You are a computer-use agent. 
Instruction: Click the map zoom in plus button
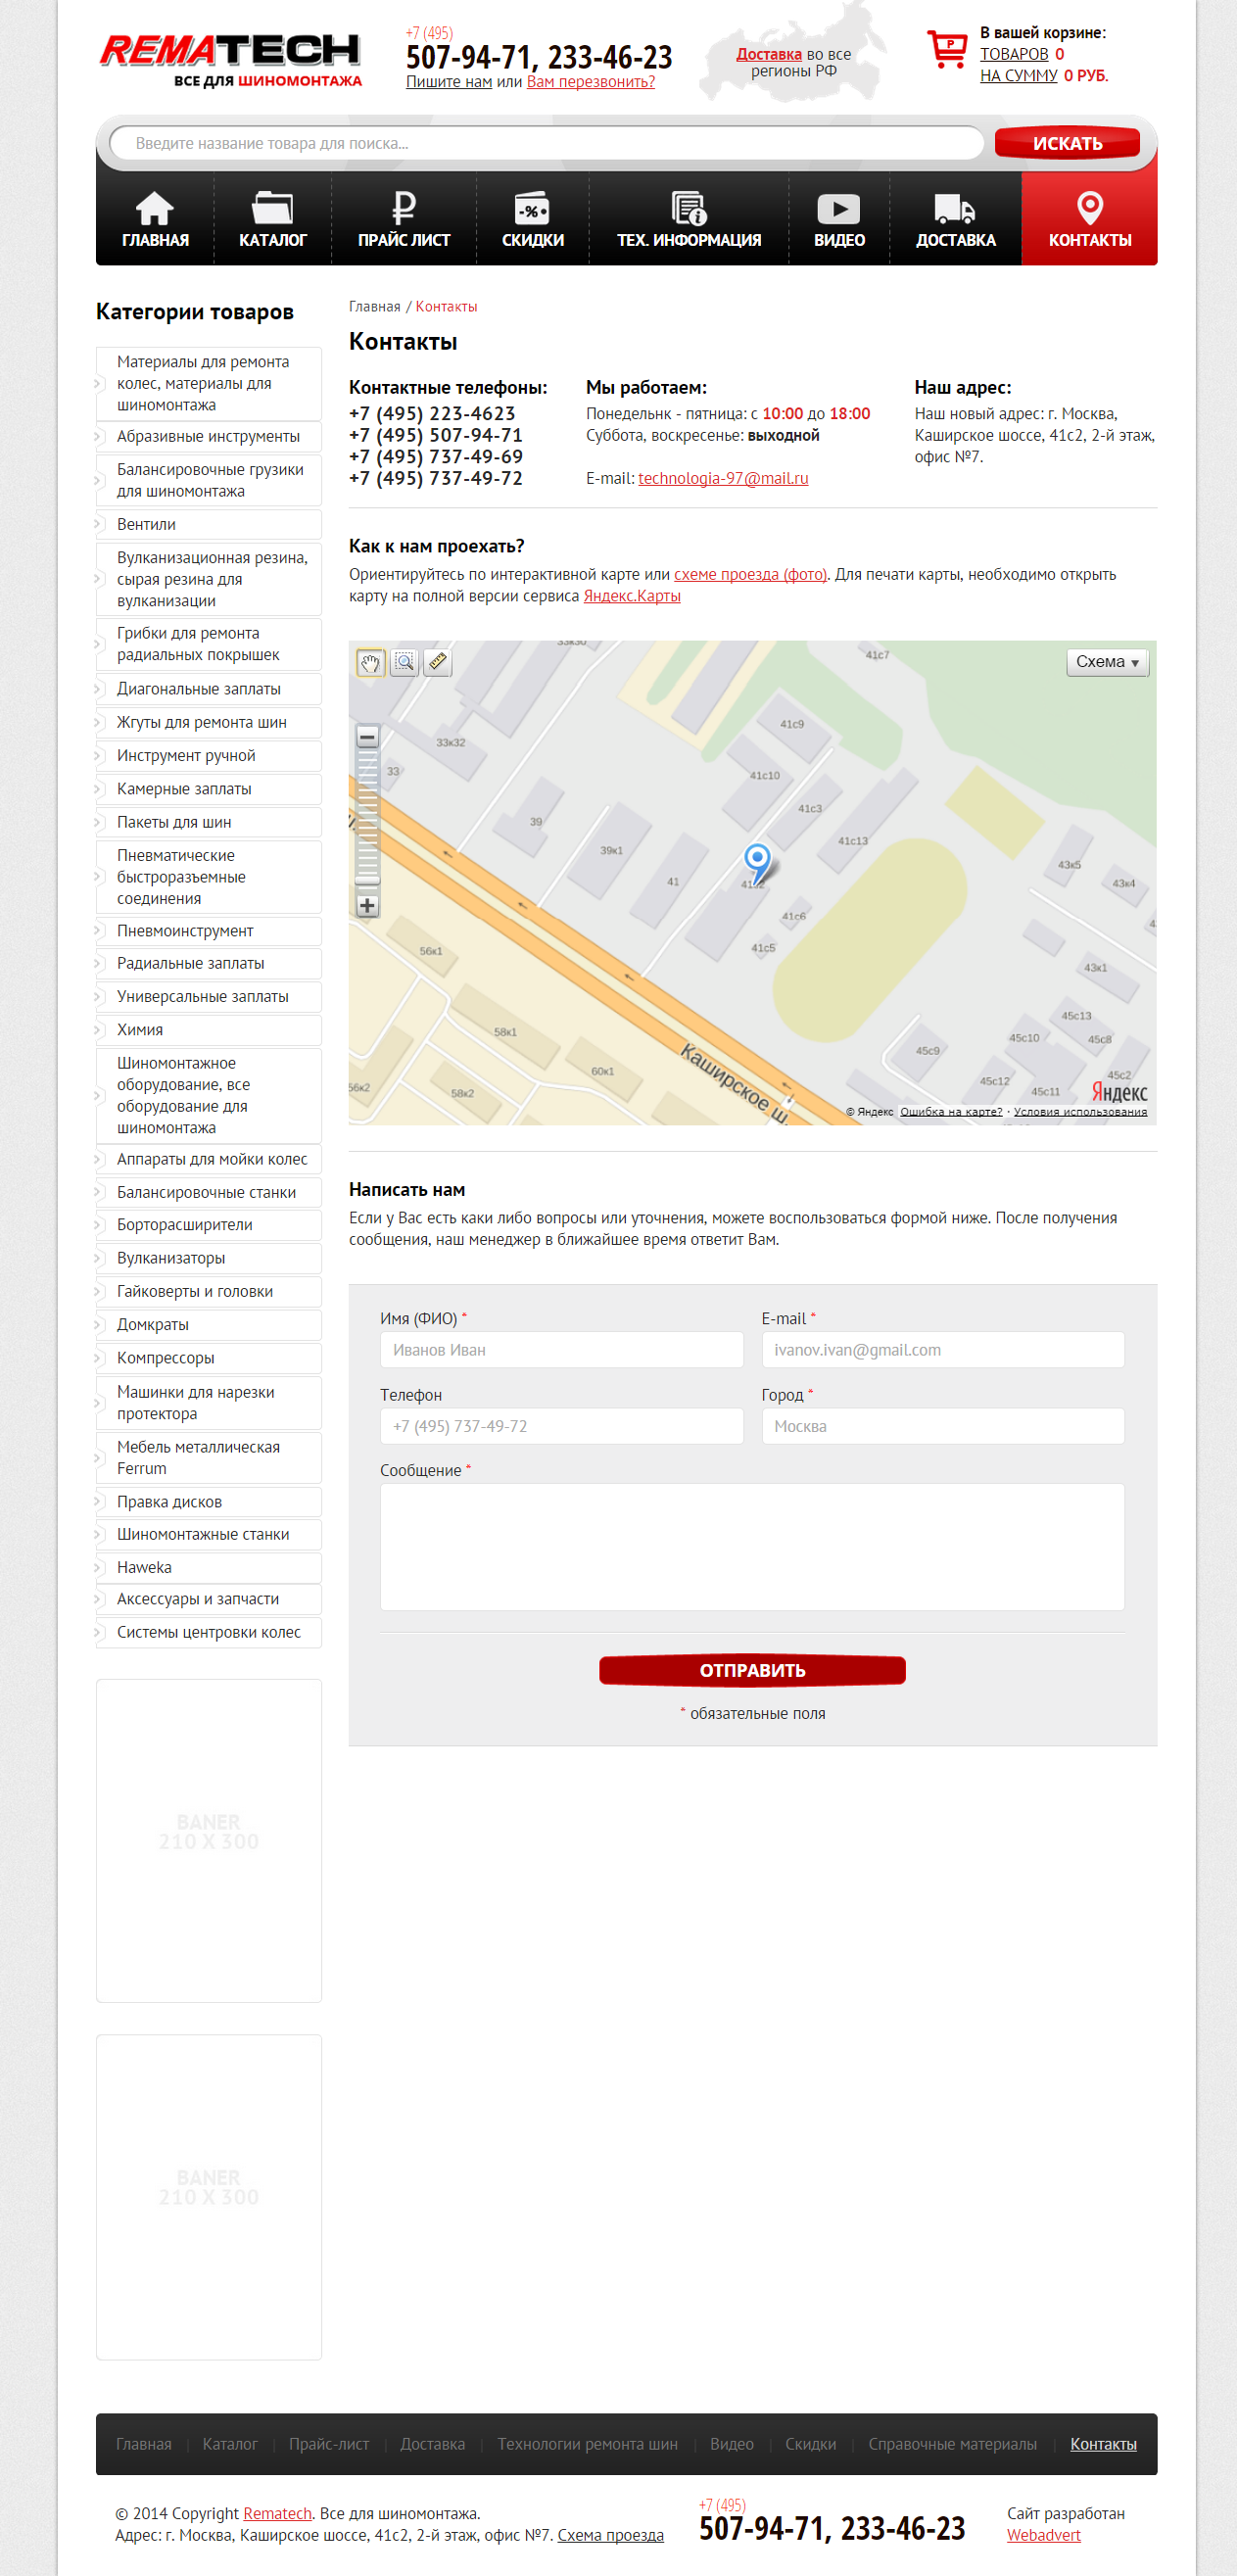(367, 906)
